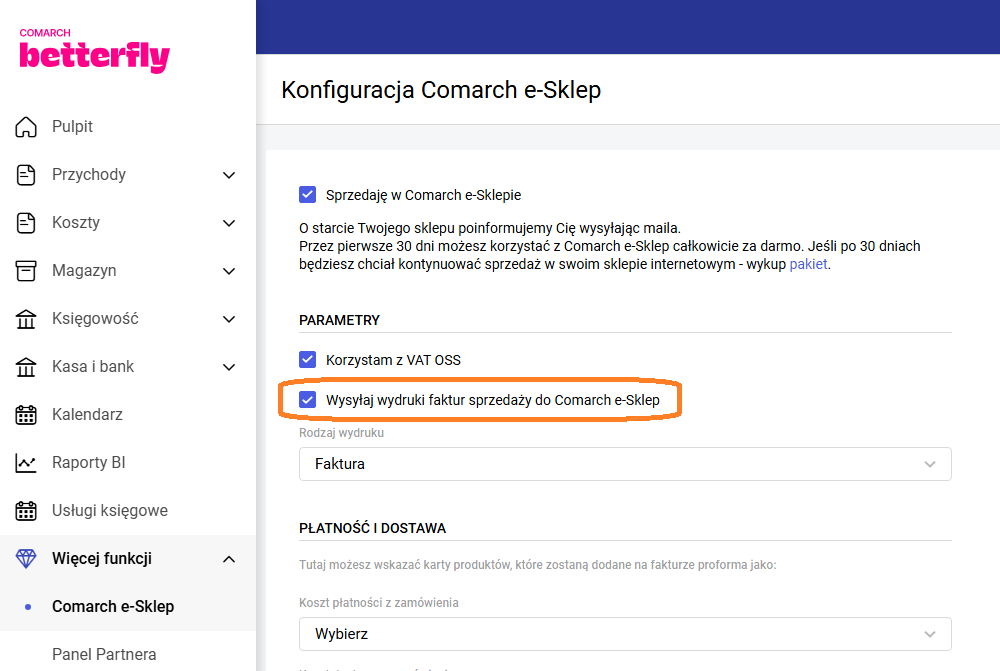The image size is (1000, 671).
Task: Open Koszt płatności z zamówienia dropdown
Action: [x=624, y=634]
